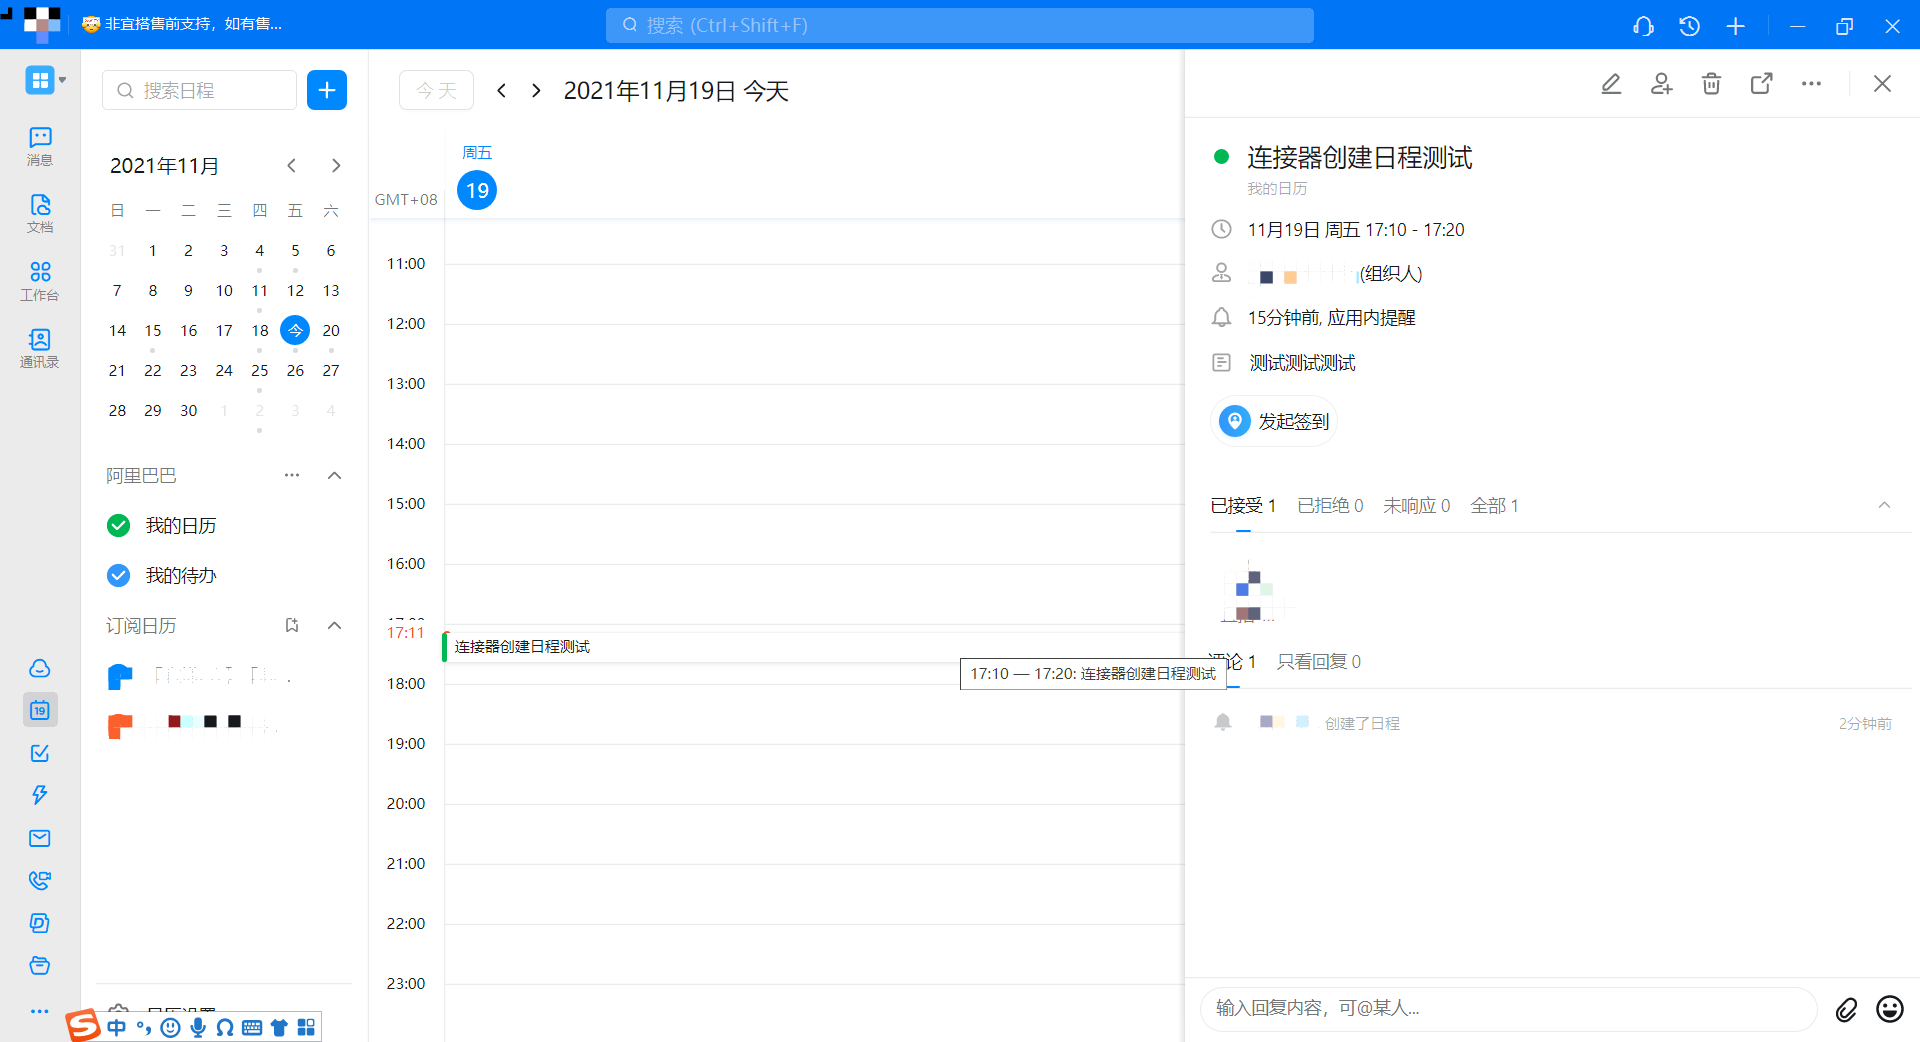
Task: Go to previous month in mini calendar
Action: [x=291, y=165]
